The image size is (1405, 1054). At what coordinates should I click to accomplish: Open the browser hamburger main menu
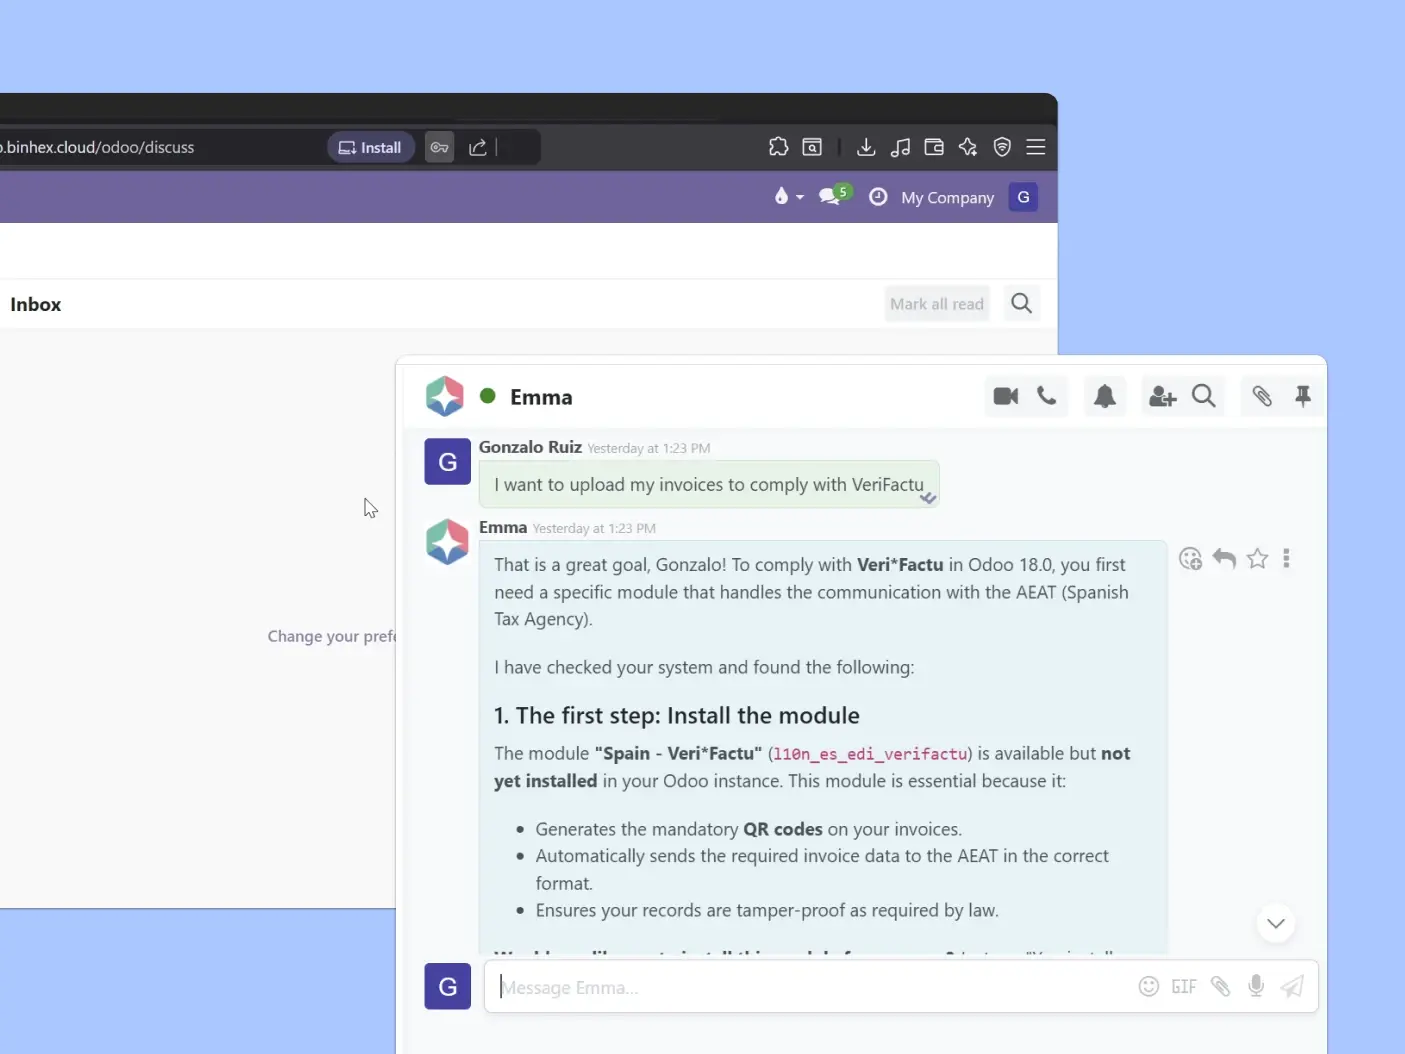pyautogui.click(x=1036, y=147)
